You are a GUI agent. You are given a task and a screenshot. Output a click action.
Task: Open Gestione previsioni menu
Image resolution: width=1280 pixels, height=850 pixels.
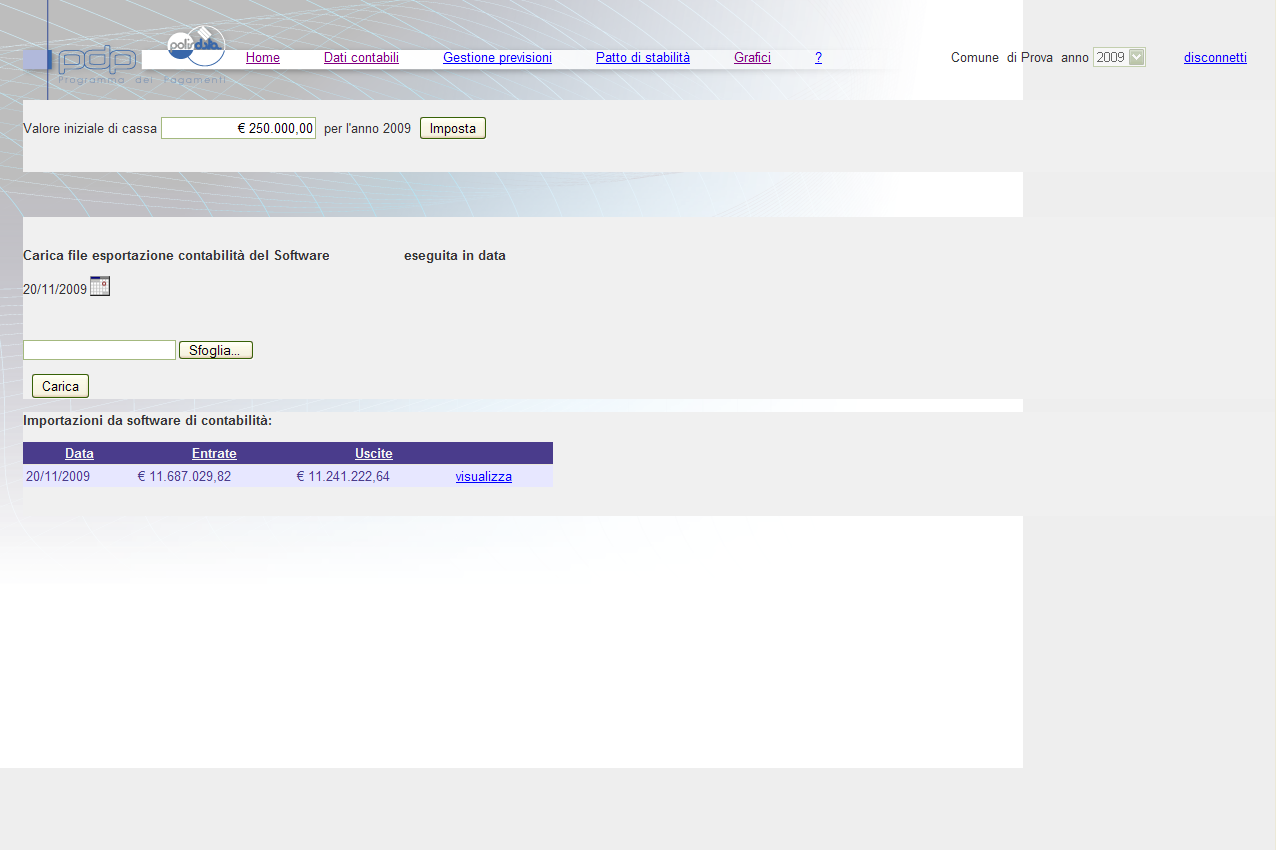497,57
